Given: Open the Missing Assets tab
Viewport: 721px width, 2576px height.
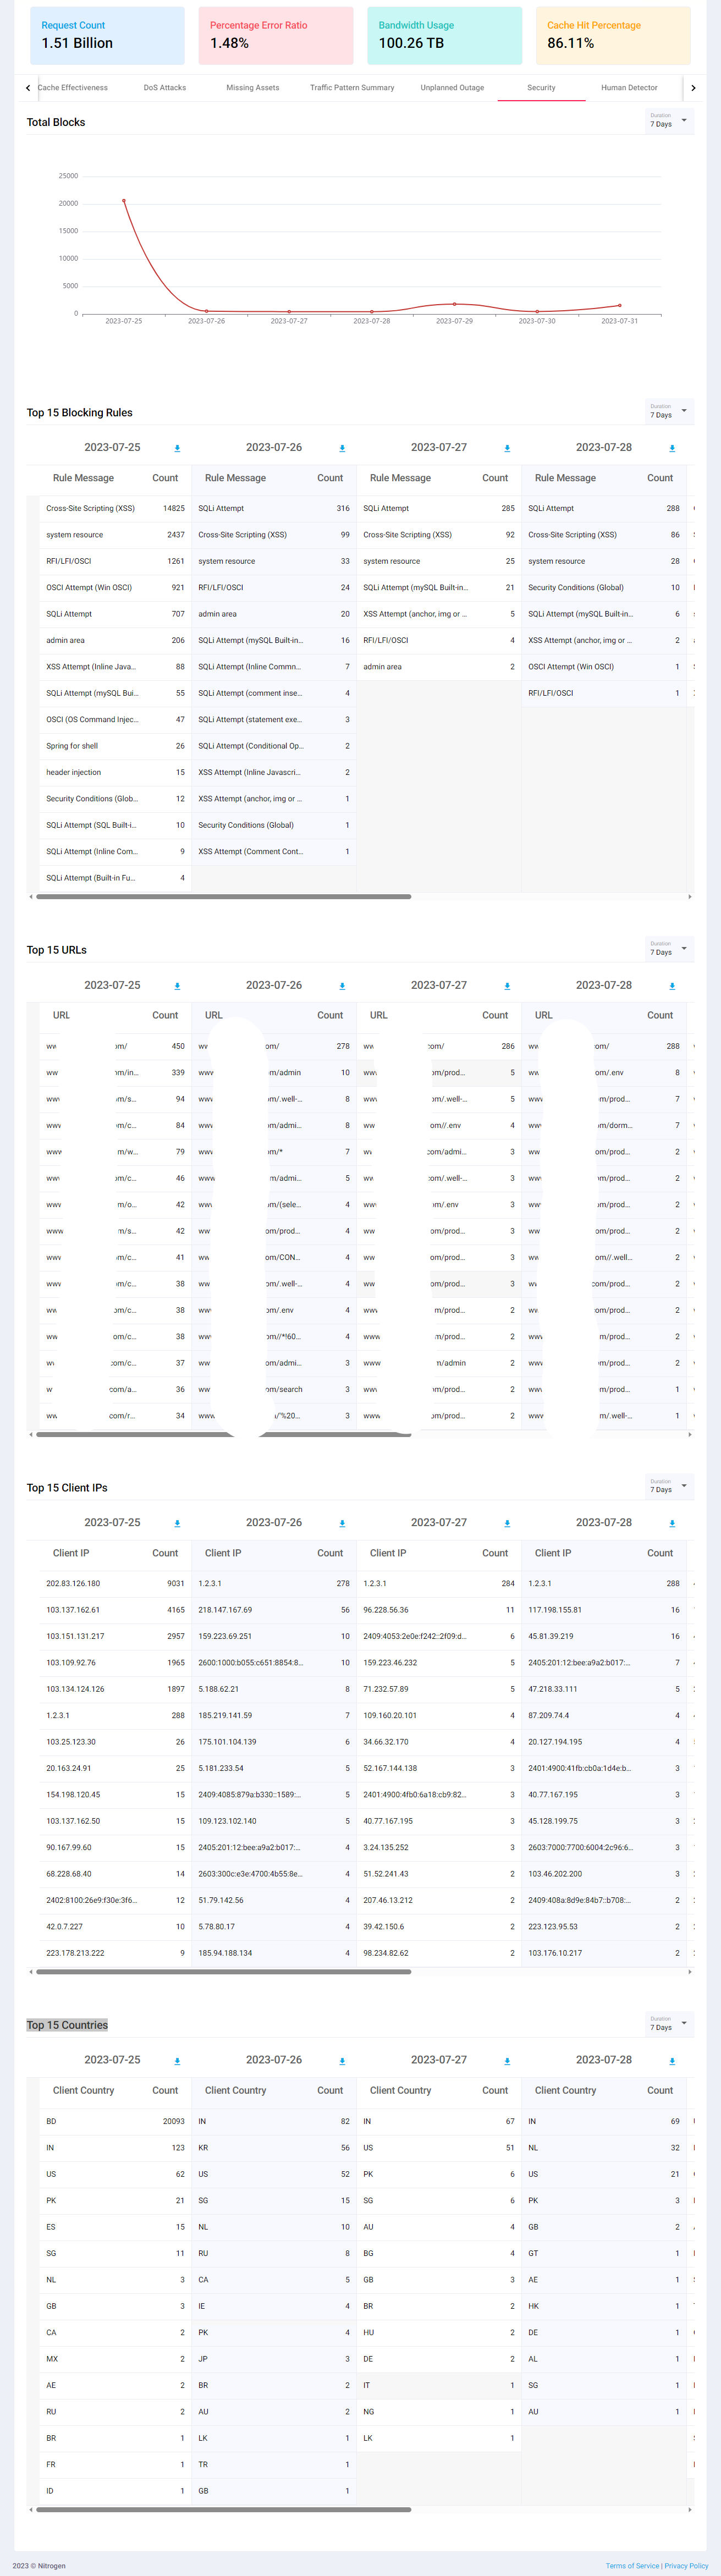Looking at the screenshot, I should point(253,88).
